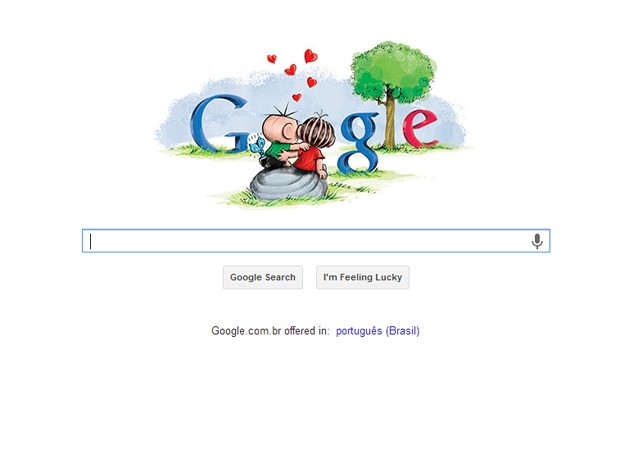This screenshot has width=620, height=455.
Task: Click the leftmost floating red heart
Action: click(272, 59)
